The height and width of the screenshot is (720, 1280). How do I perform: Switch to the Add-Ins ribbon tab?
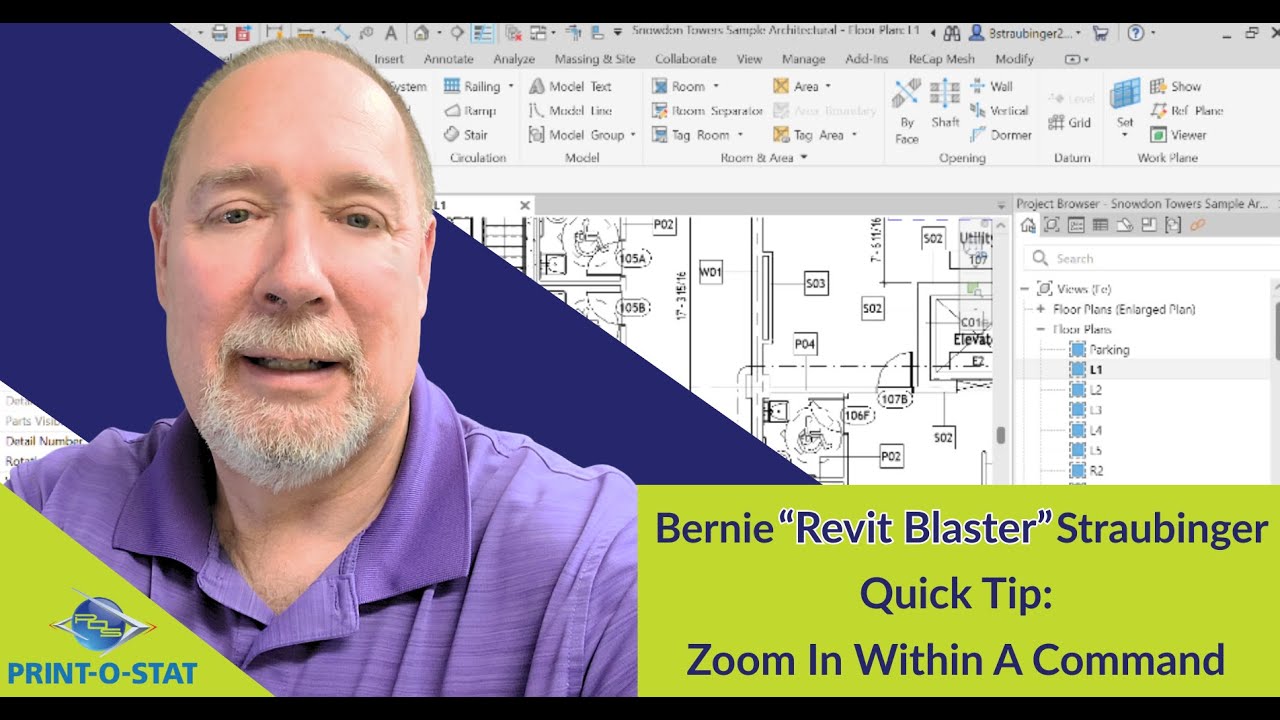click(866, 59)
